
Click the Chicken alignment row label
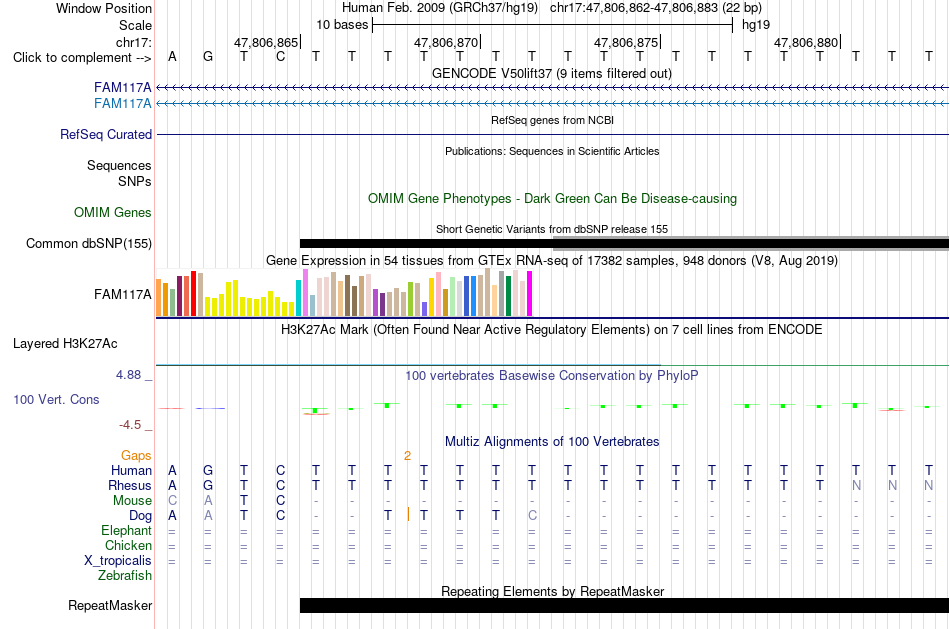coord(128,545)
